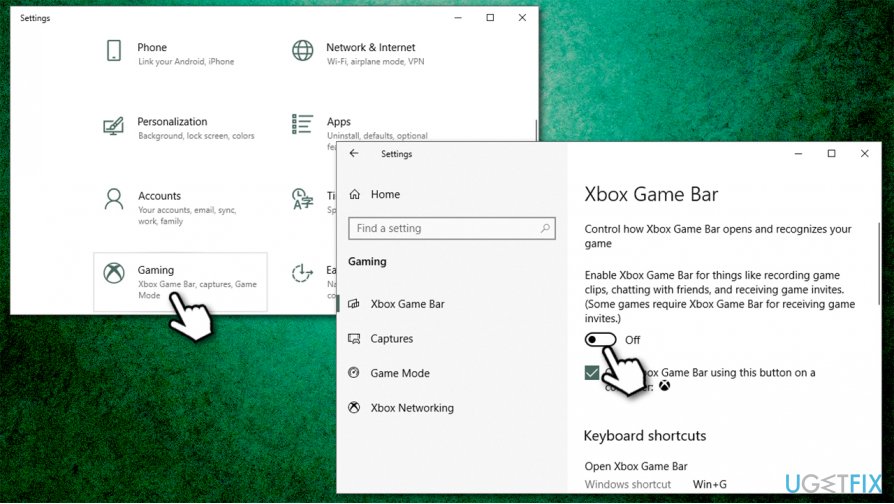Click the 'Keyboard shortcuts' heading
The height and width of the screenshot is (504, 894).
[x=645, y=436]
